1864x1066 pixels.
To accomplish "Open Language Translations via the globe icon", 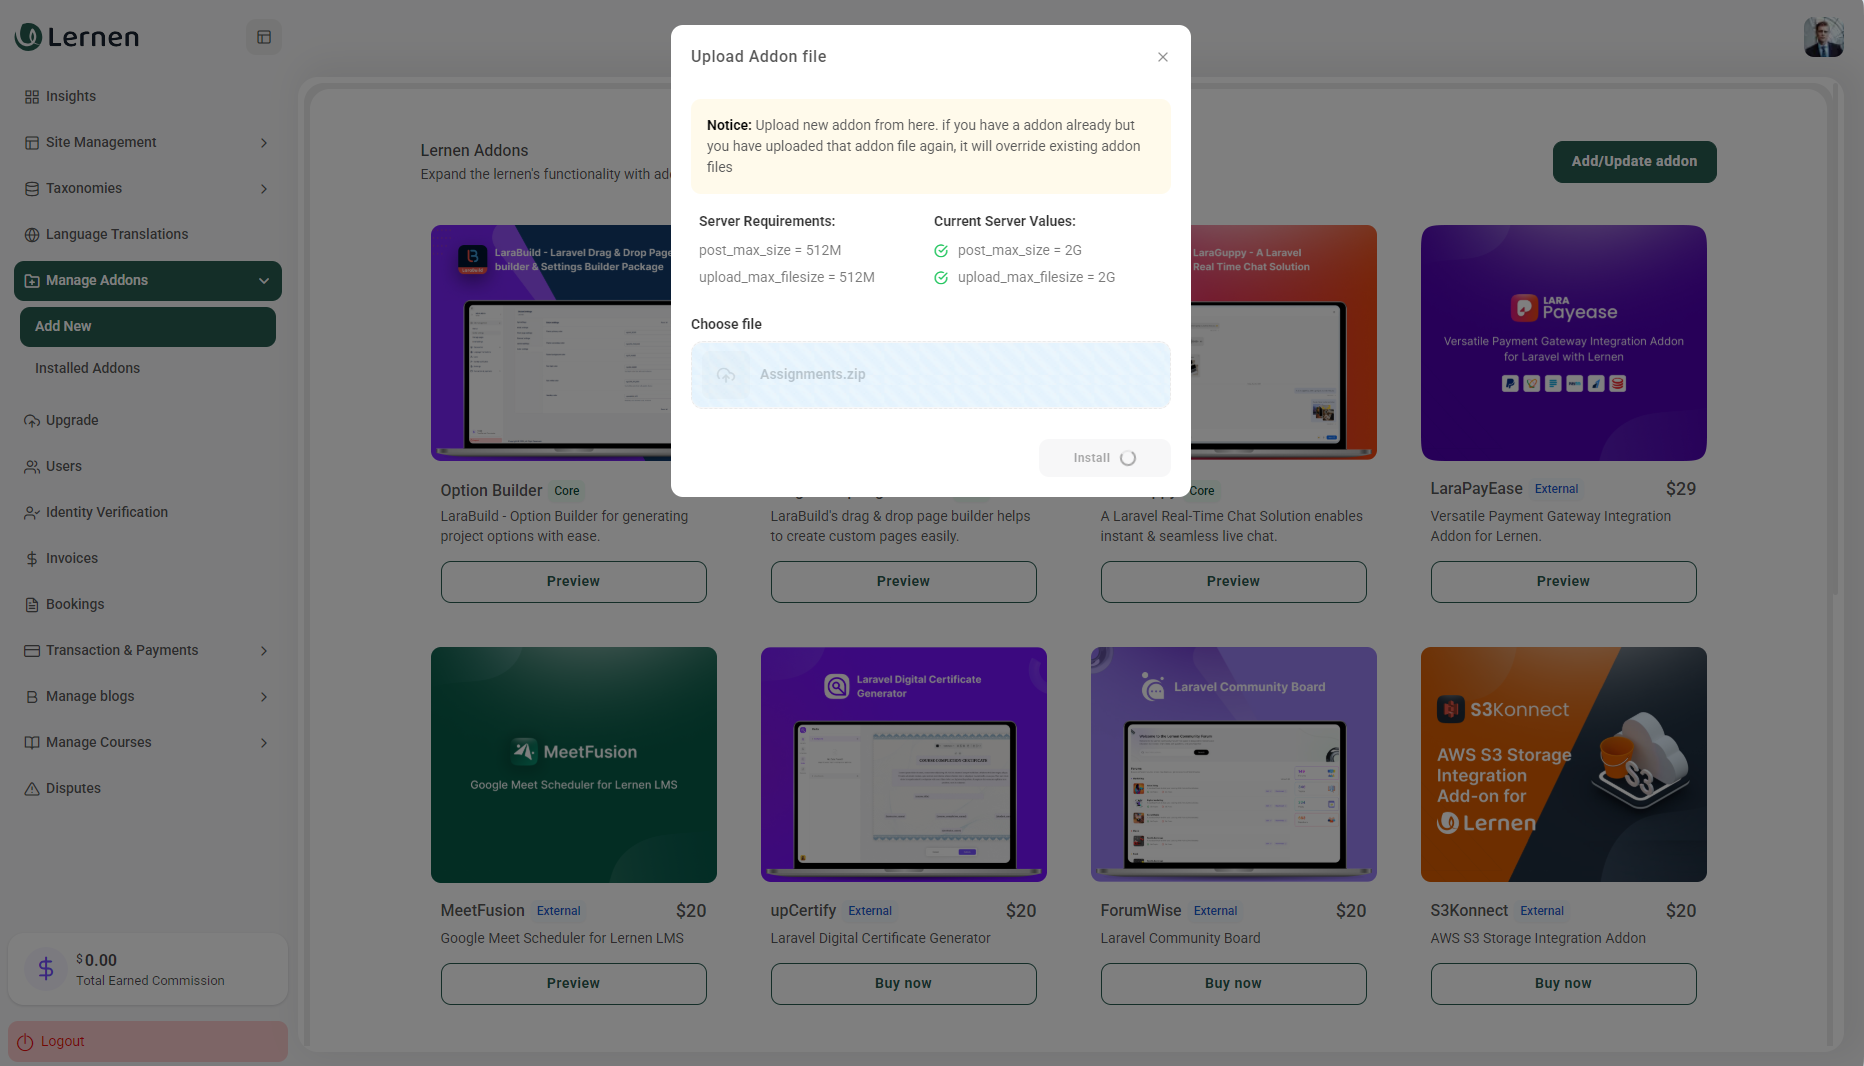I will [x=31, y=234].
